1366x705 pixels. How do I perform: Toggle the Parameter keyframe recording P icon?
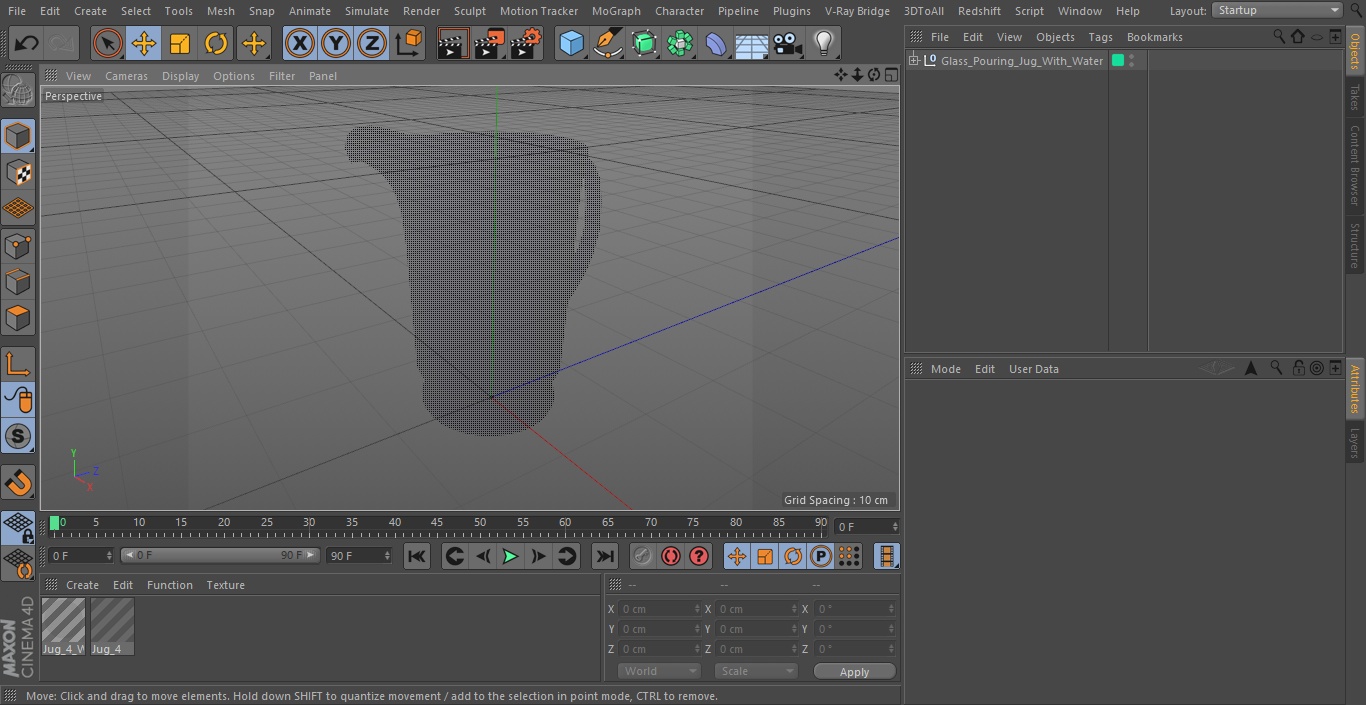tap(821, 556)
